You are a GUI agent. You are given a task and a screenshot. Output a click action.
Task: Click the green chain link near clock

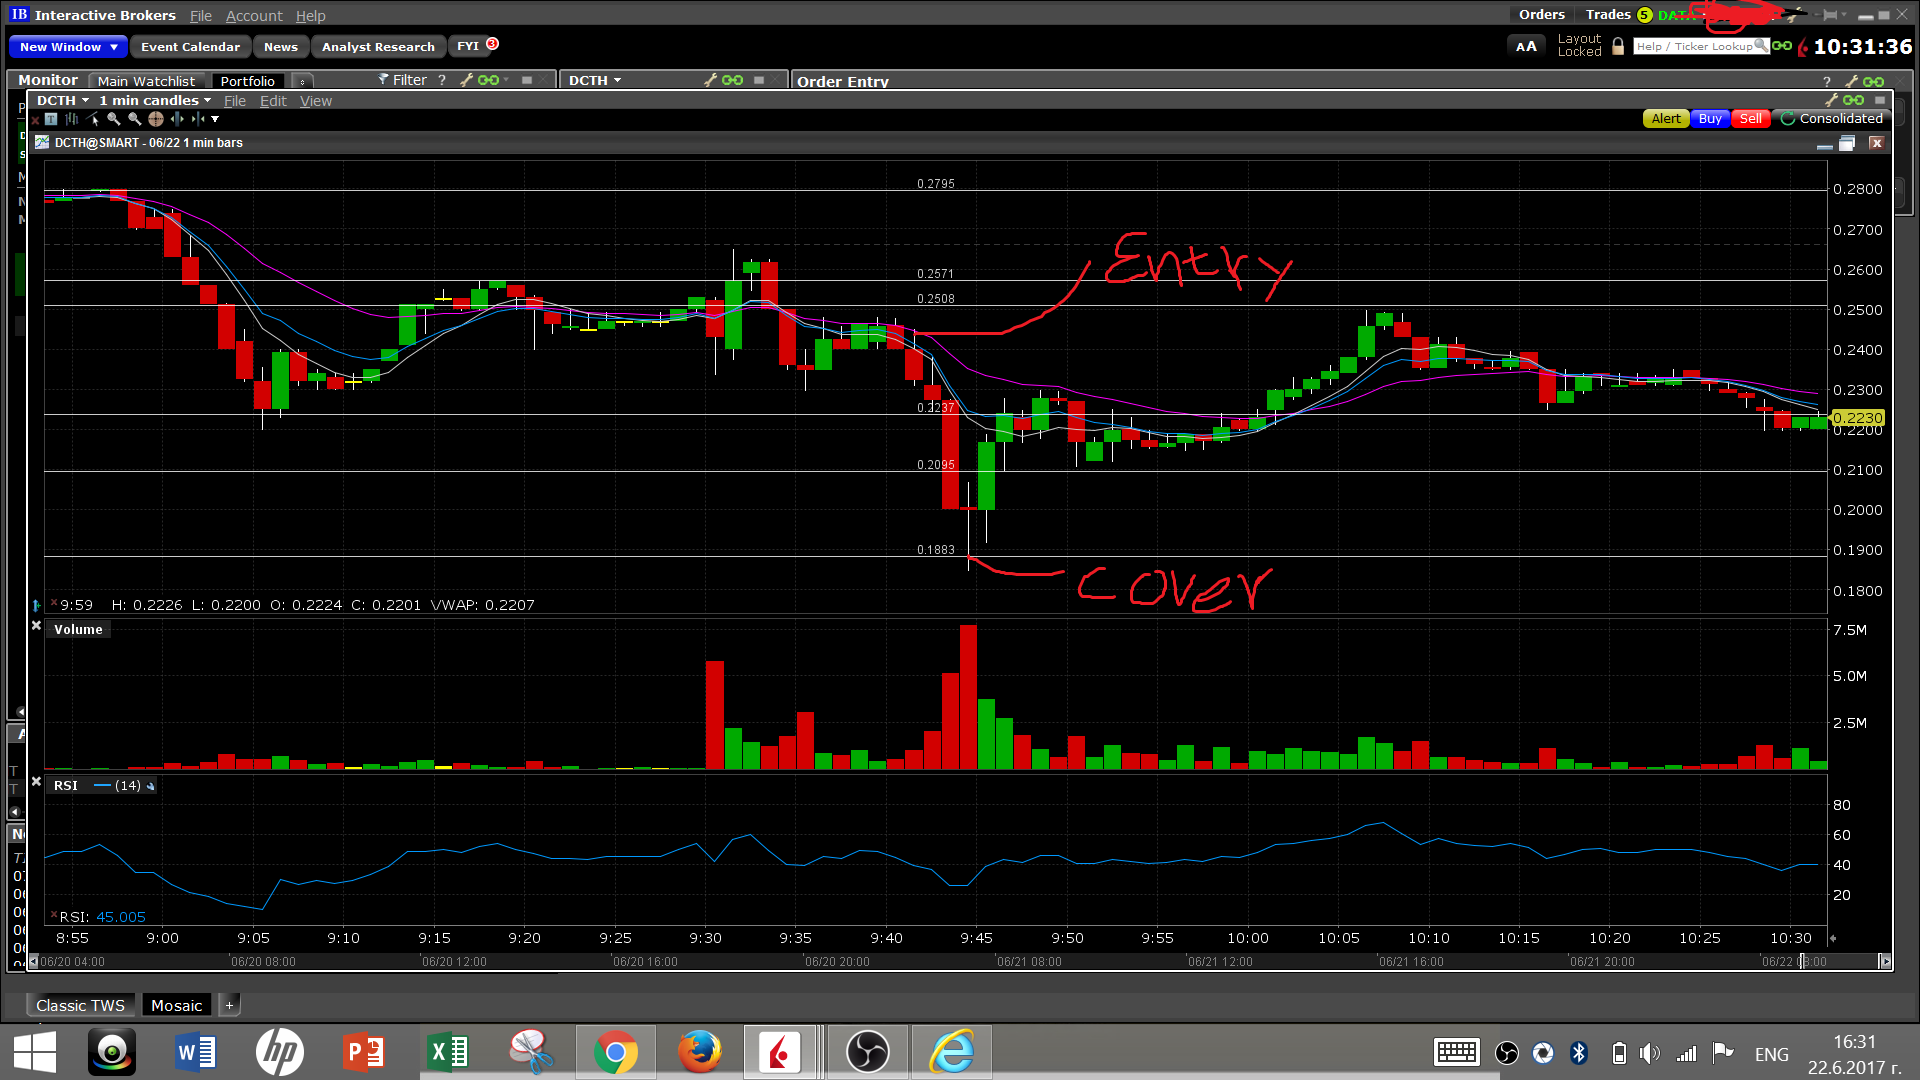1781,46
